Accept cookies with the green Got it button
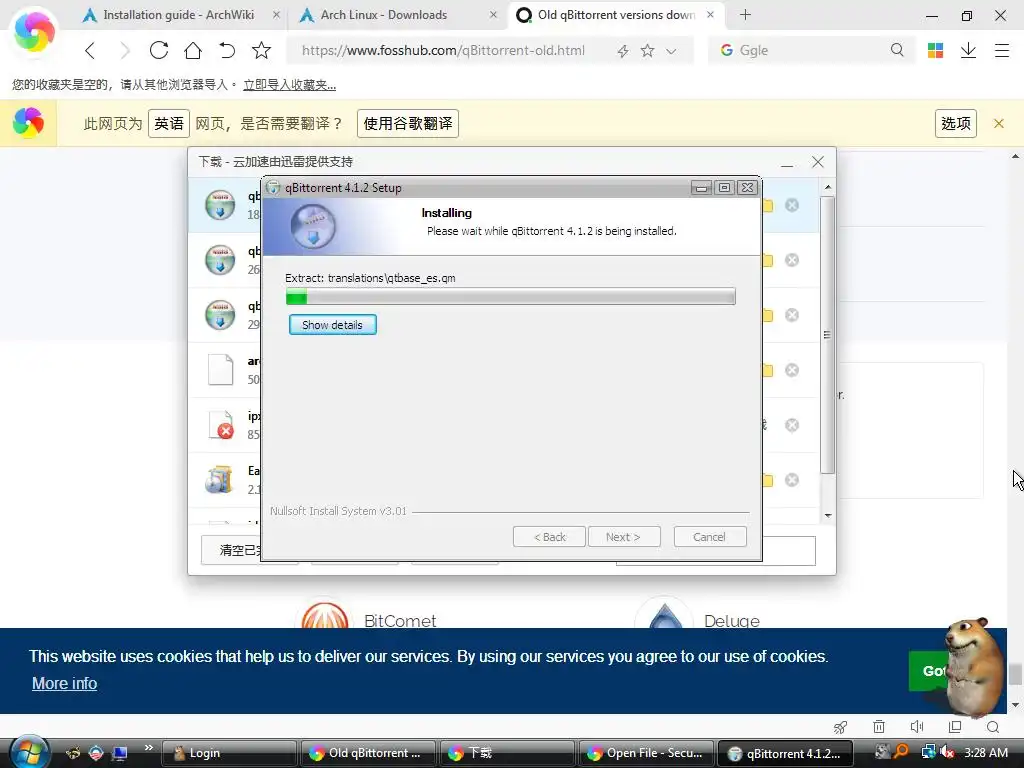Image resolution: width=1024 pixels, height=768 pixels. pyautogui.click(x=928, y=671)
